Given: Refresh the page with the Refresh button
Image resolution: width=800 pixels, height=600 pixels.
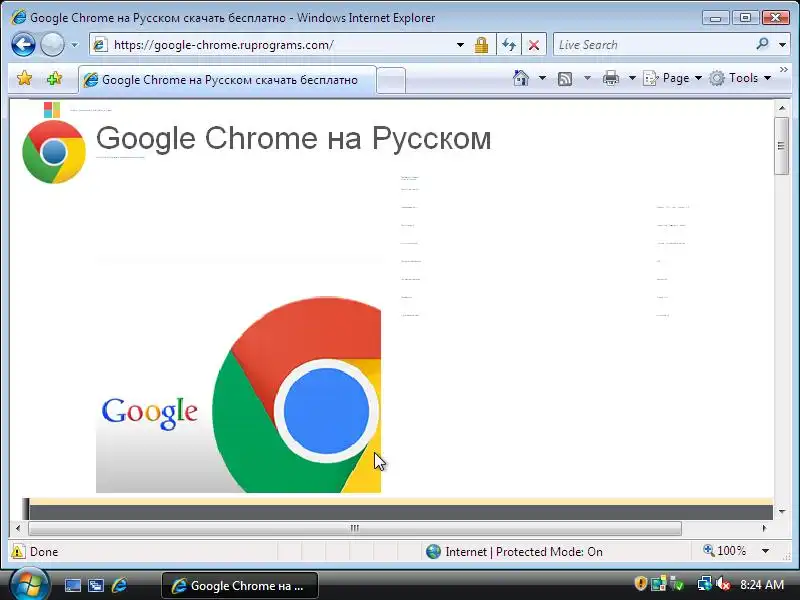Looking at the screenshot, I should tap(509, 45).
